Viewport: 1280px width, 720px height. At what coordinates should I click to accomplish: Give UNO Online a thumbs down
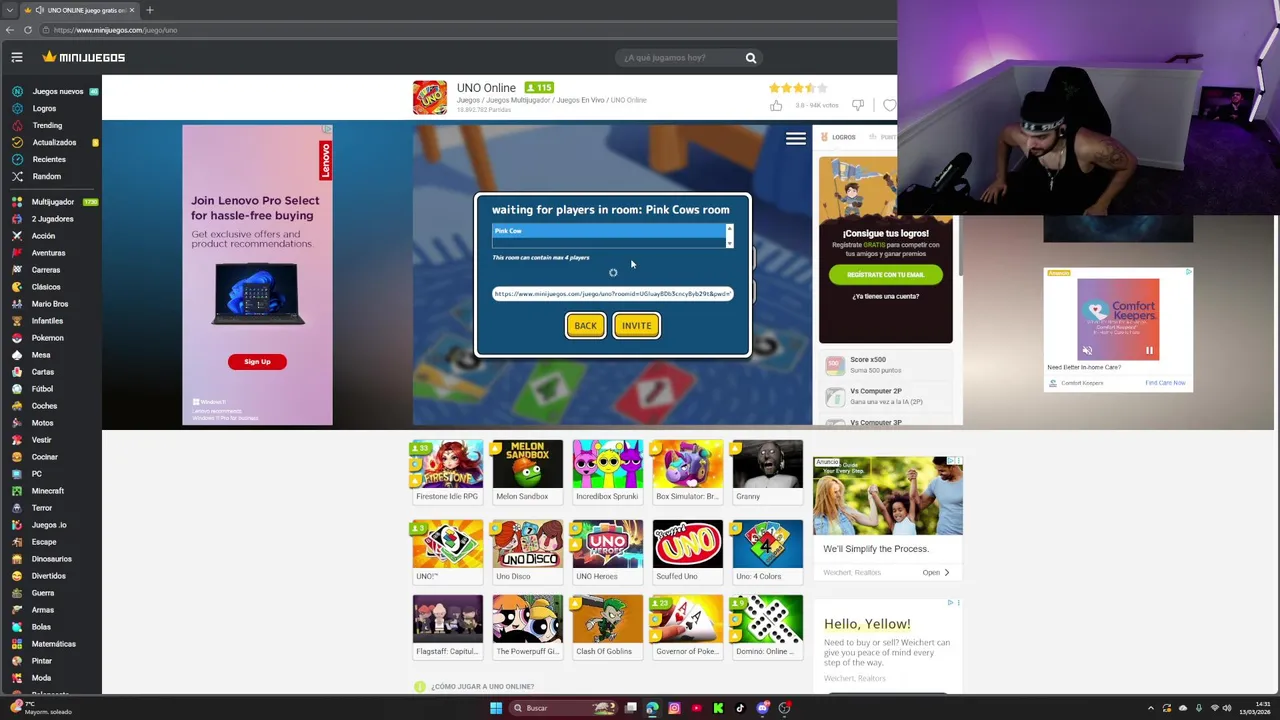pyautogui.click(x=857, y=105)
